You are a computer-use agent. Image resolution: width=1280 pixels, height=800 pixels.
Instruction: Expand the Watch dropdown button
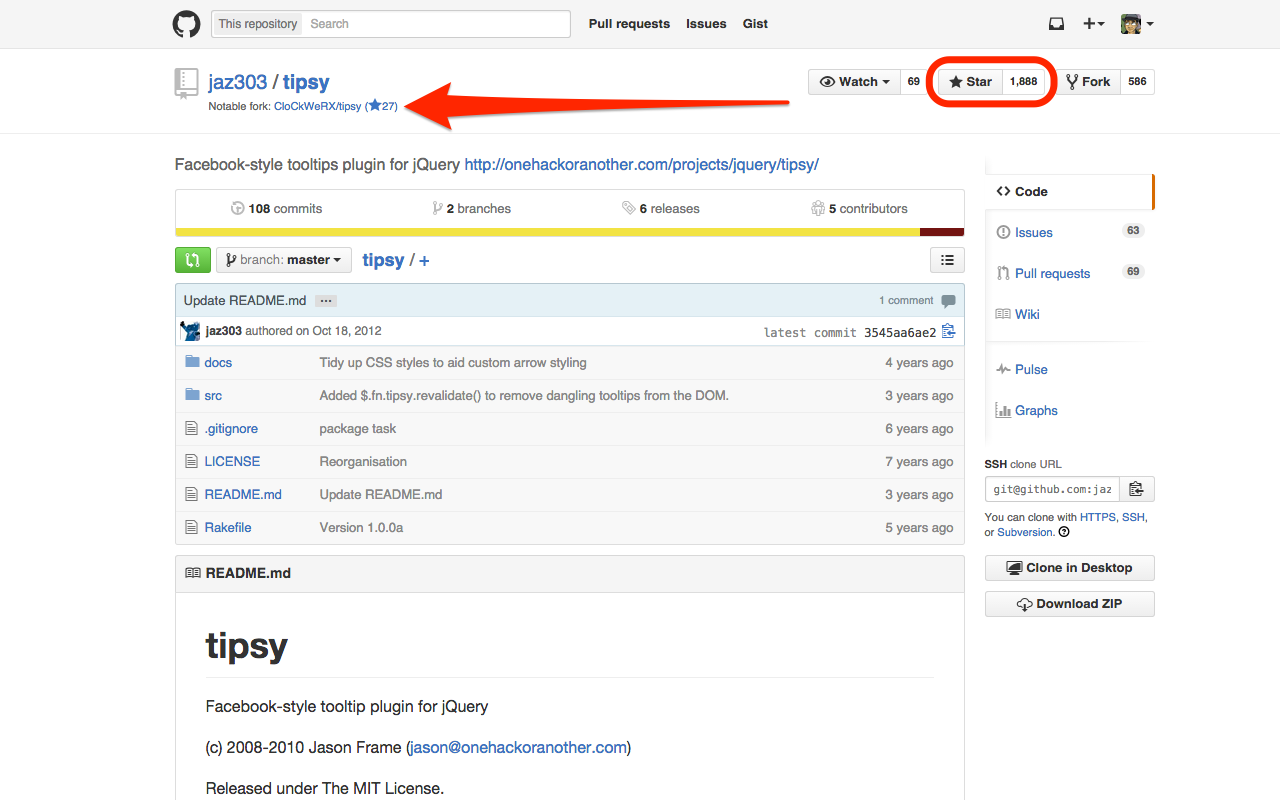(x=855, y=82)
